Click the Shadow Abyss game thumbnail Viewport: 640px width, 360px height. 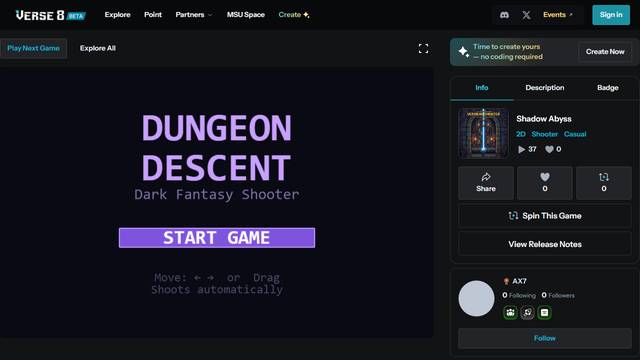click(484, 133)
